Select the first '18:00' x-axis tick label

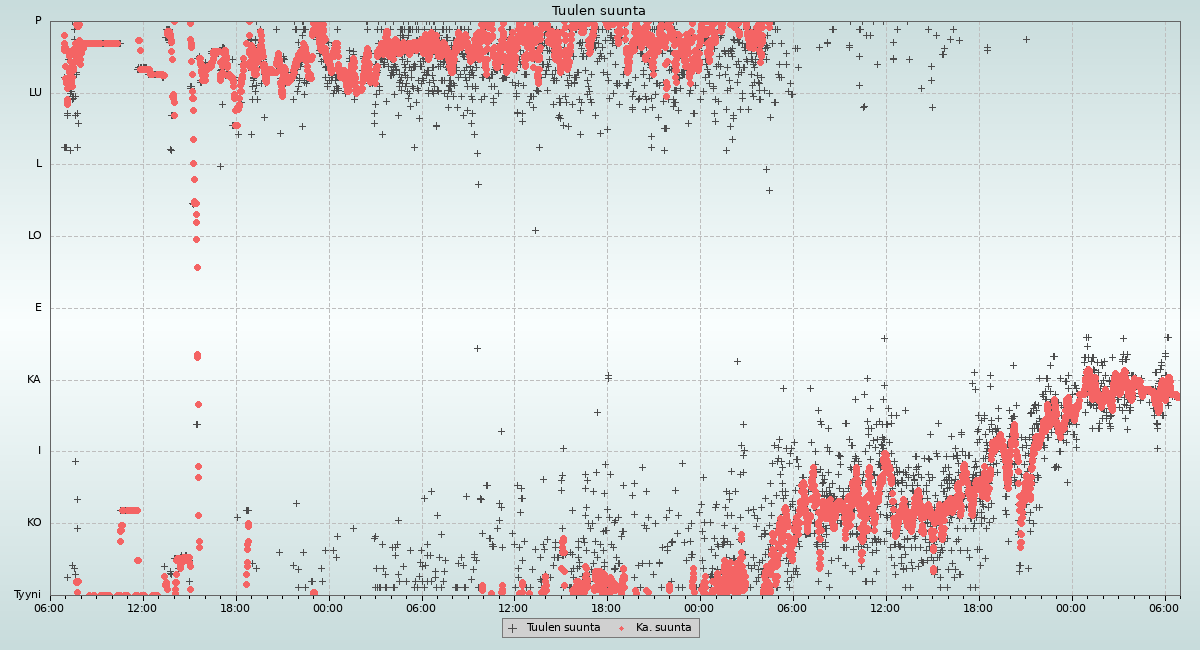click(235, 608)
